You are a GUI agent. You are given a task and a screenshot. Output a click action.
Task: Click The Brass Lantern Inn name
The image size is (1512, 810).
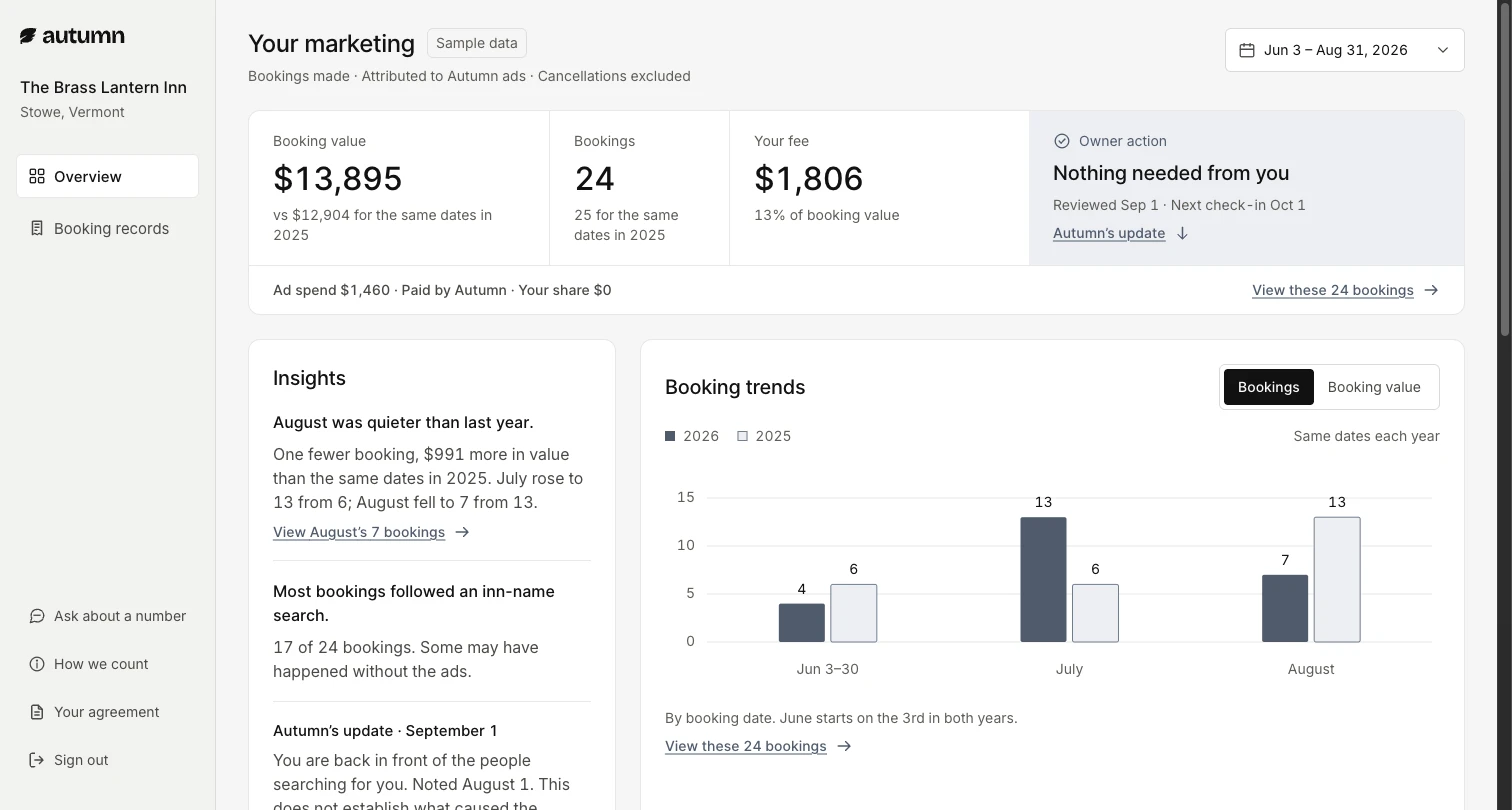104,87
